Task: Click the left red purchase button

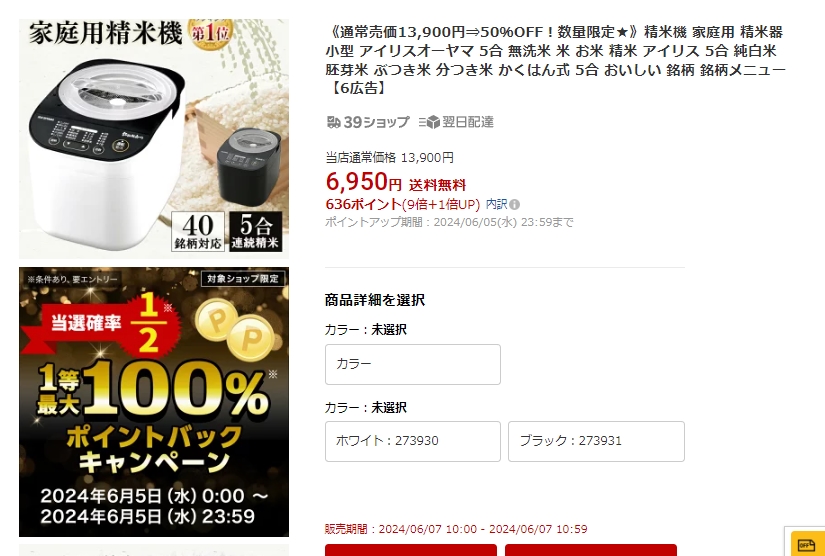Action: [x=411, y=550]
